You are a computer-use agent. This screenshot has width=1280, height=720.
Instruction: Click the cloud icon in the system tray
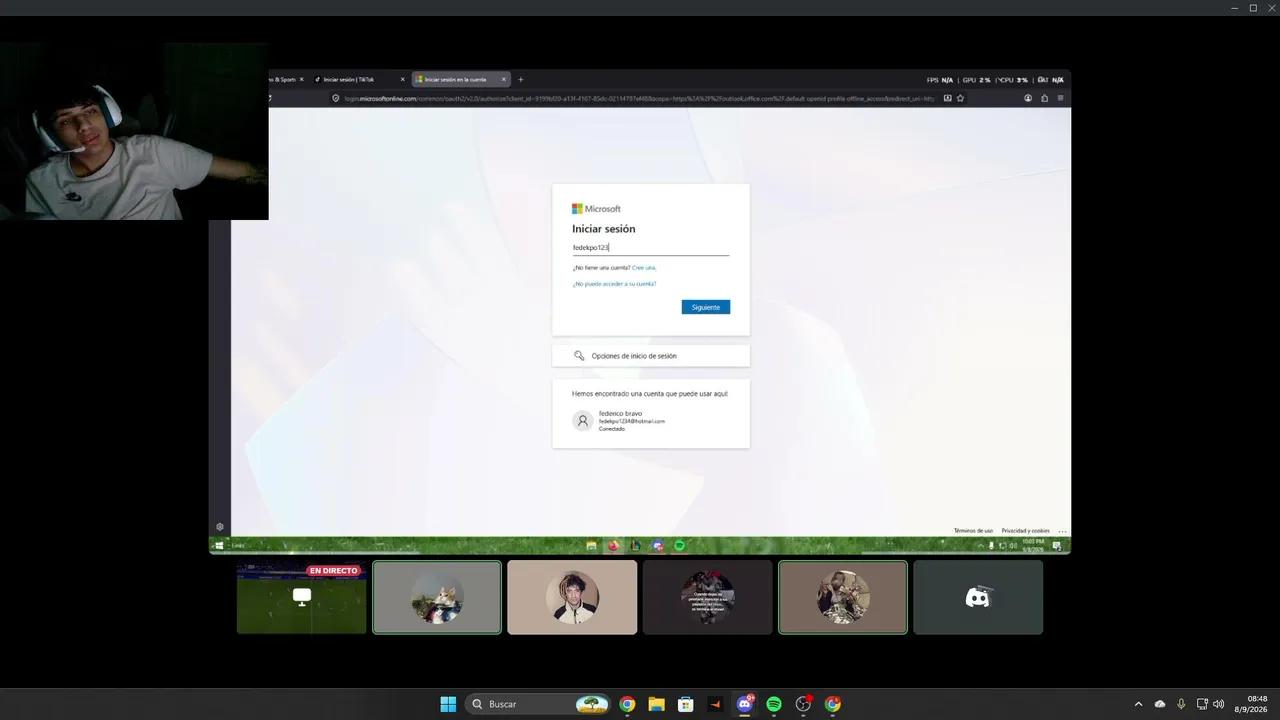[x=1160, y=704]
